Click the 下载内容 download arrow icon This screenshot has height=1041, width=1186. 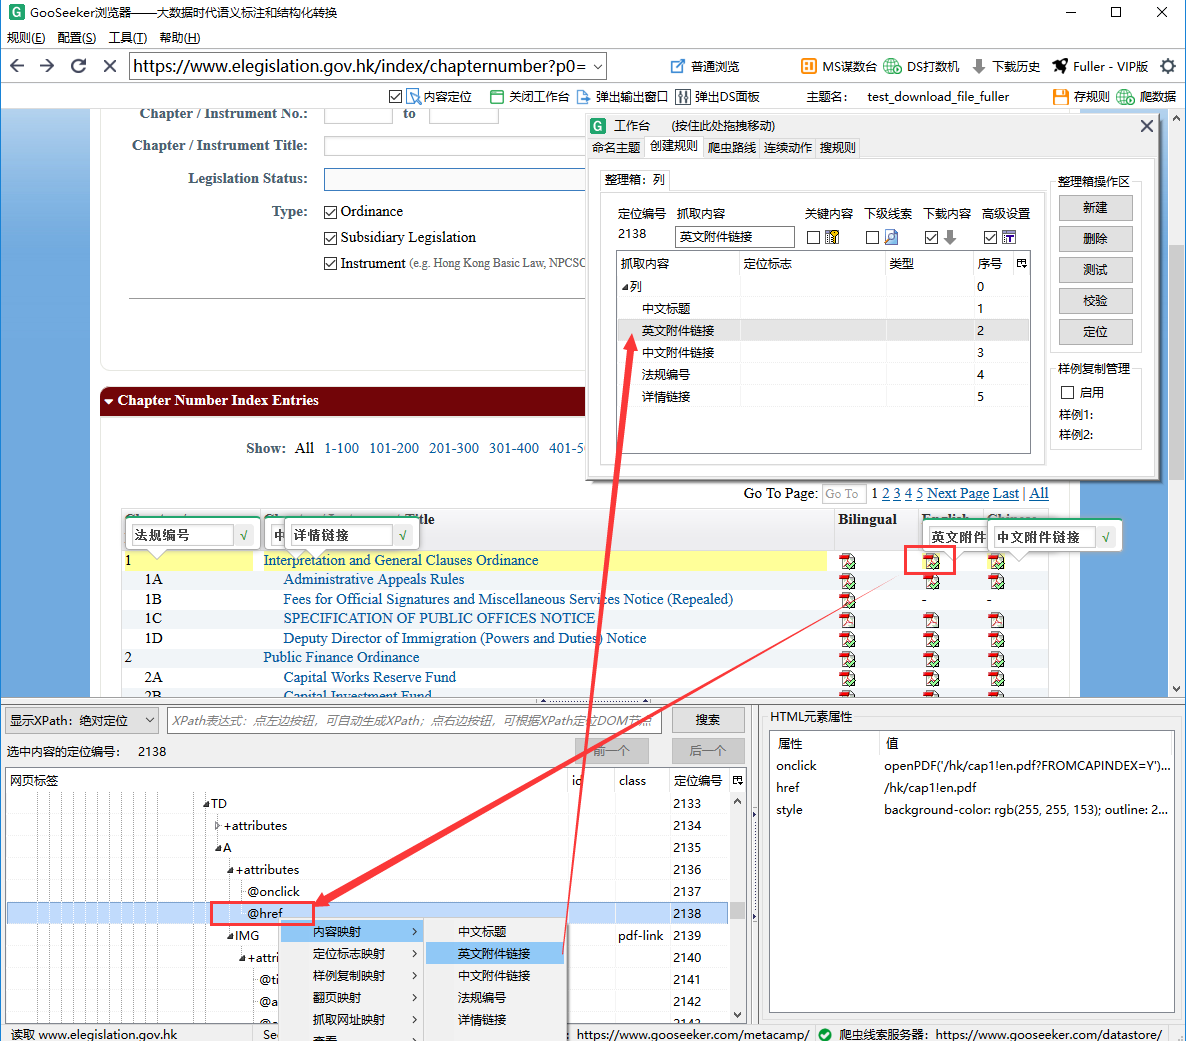click(950, 238)
